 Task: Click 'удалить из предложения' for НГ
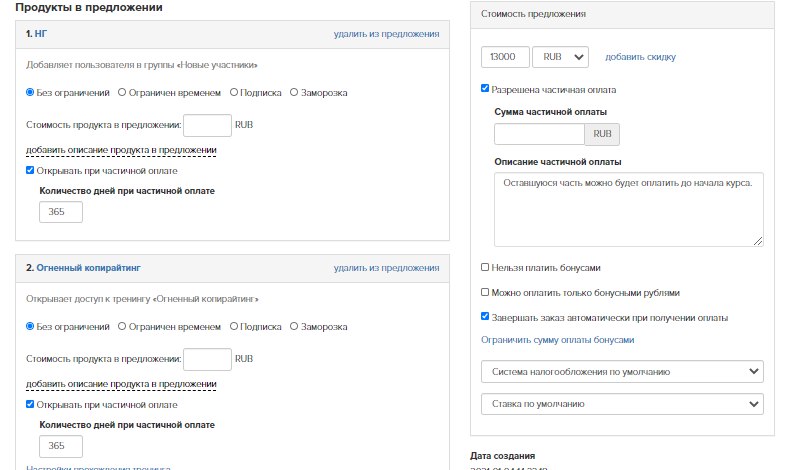[386, 34]
